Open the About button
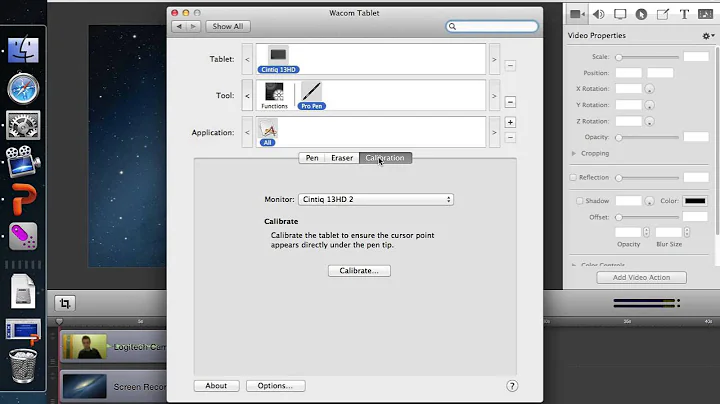The height and width of the screenshot is (404, 720). tap(216, 386)
